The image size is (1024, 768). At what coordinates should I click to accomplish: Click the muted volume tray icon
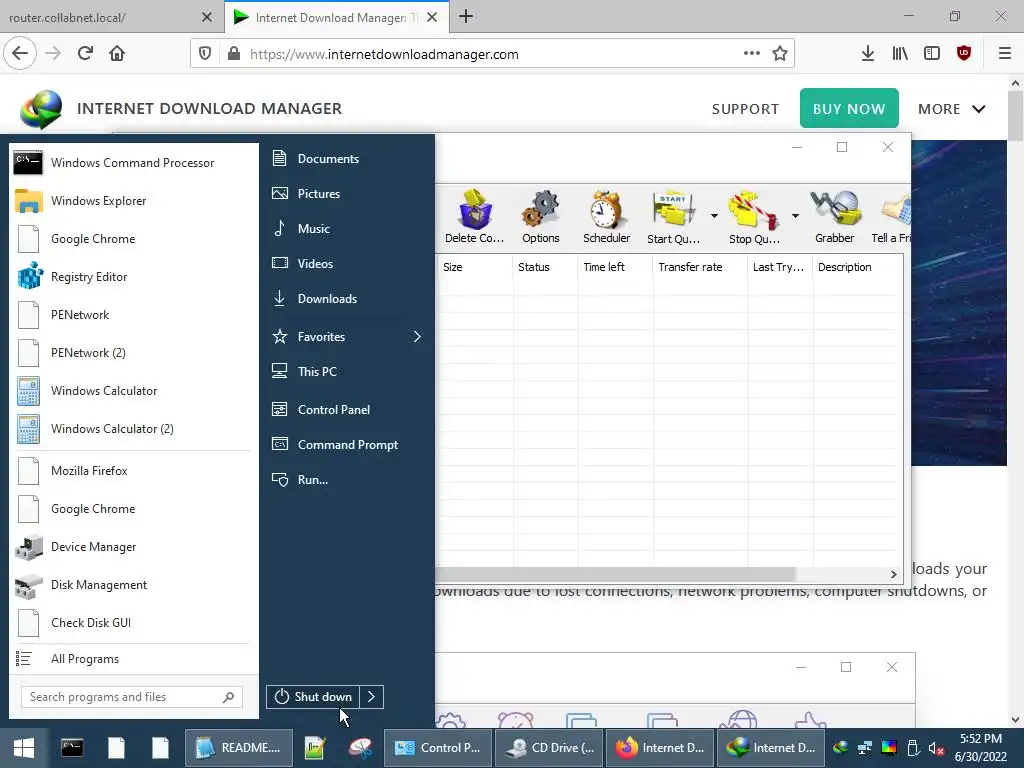[x=936, y=748]
